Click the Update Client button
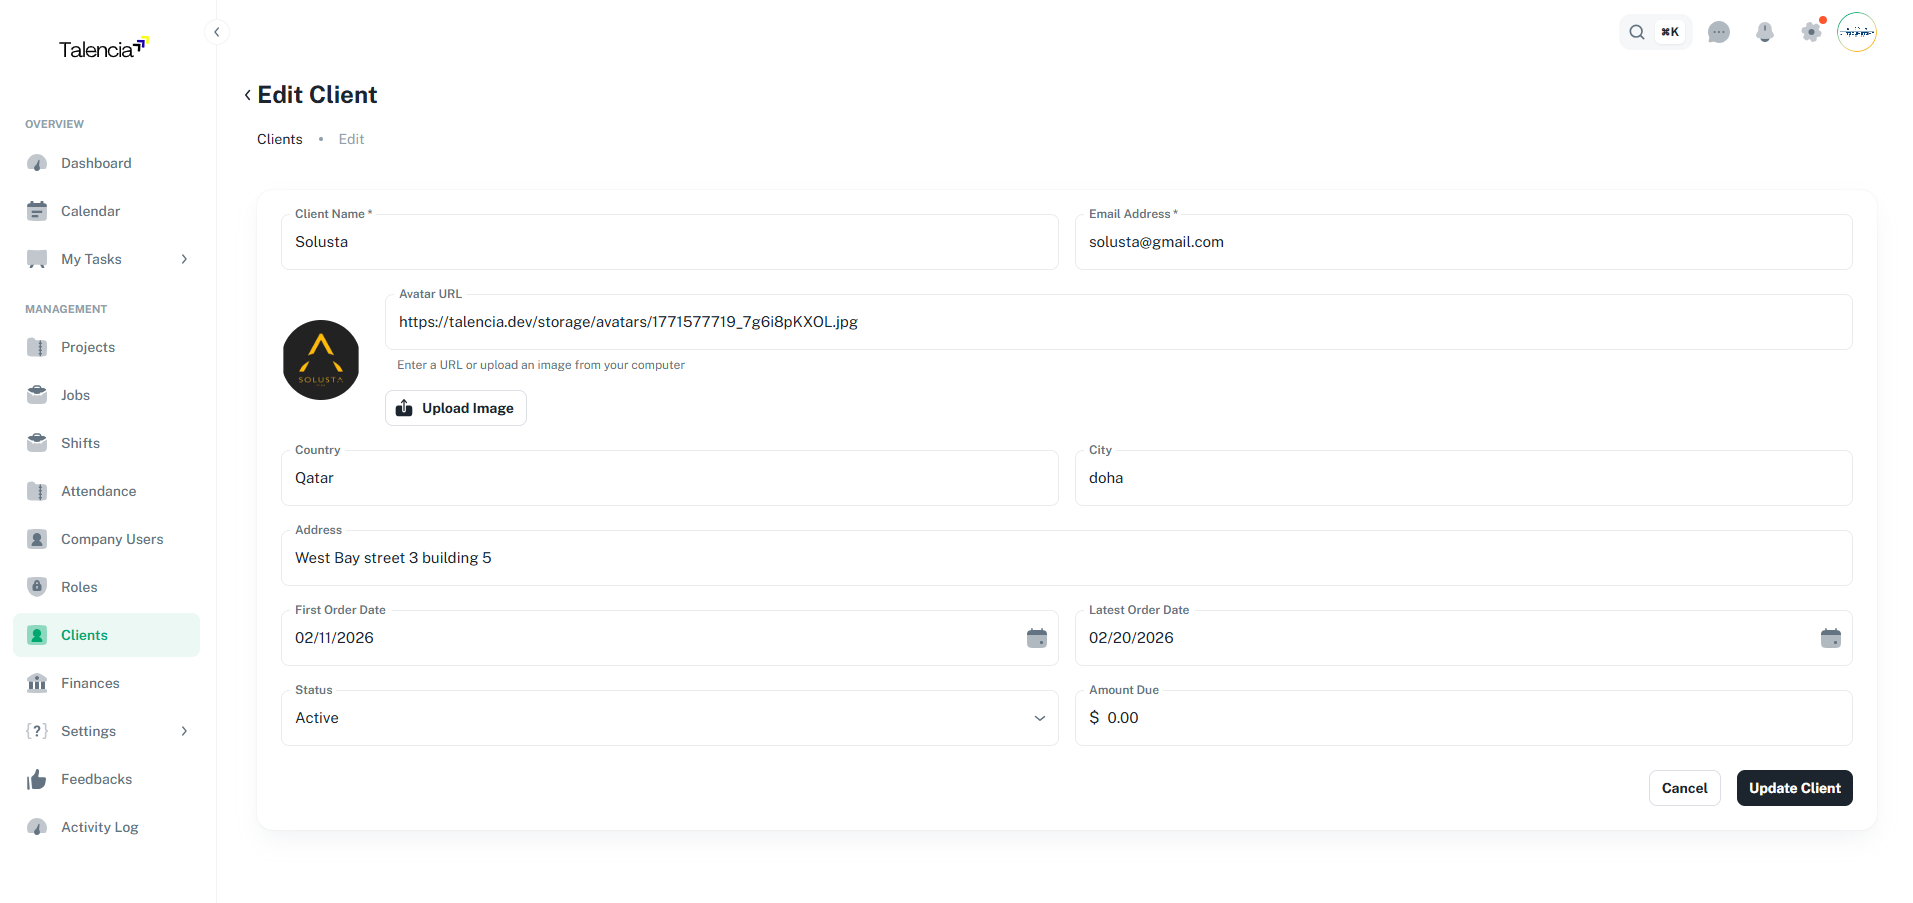The width and height of the screenshot is (1913, 903). coord(1793,788)
